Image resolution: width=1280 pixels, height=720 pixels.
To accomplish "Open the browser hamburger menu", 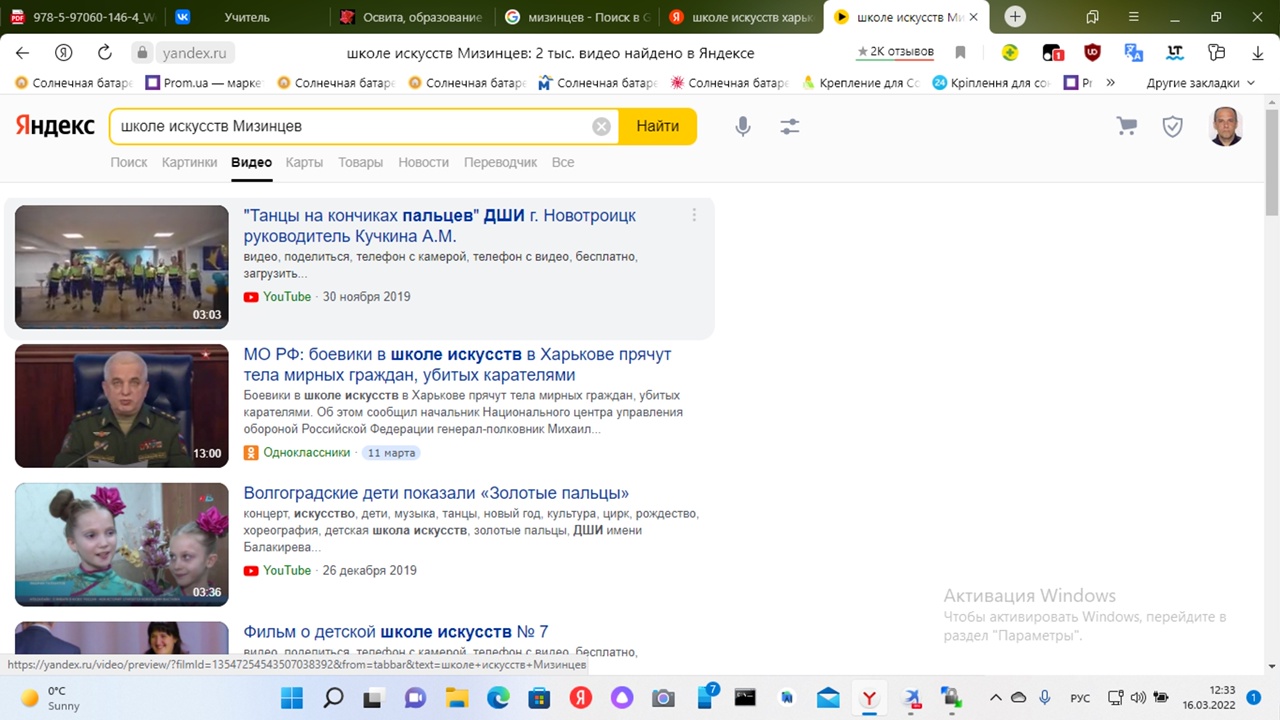I will point(1133,17).
